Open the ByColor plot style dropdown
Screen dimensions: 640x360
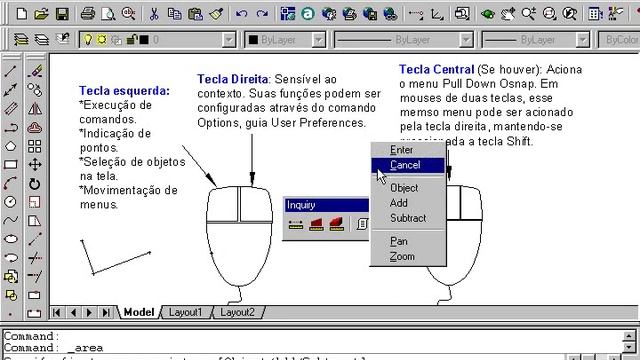(619, 40)
